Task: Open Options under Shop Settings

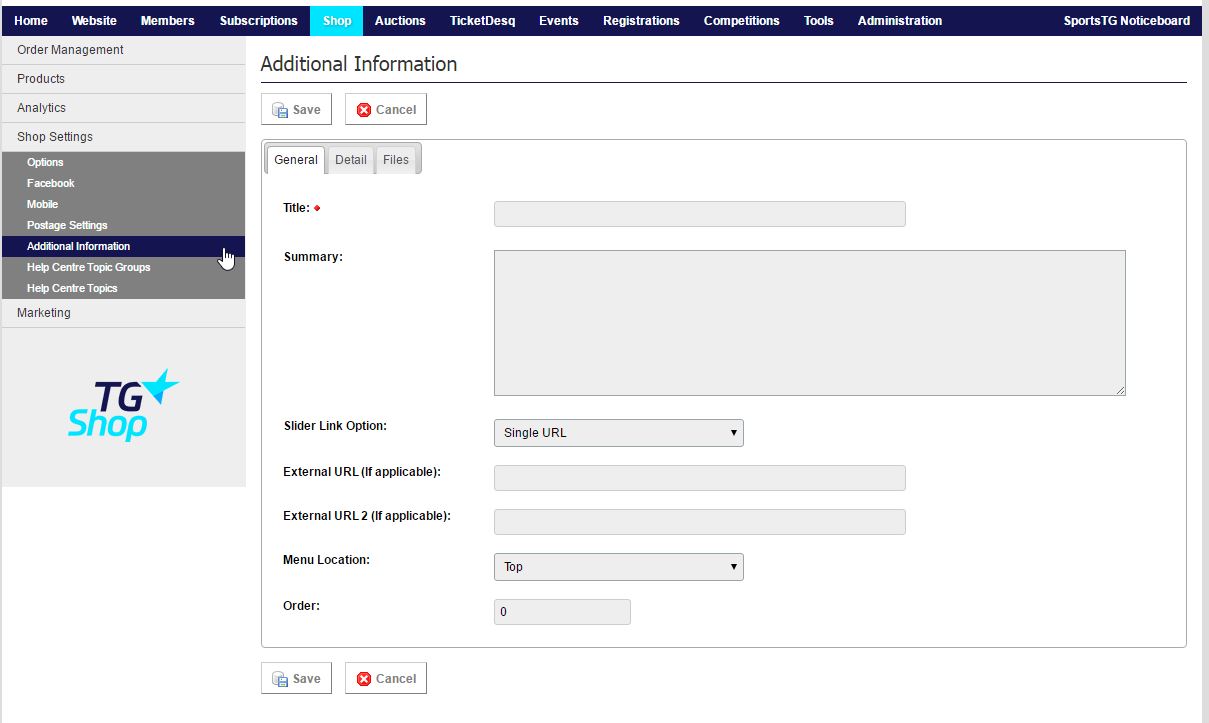Action: tap(123, 162)
